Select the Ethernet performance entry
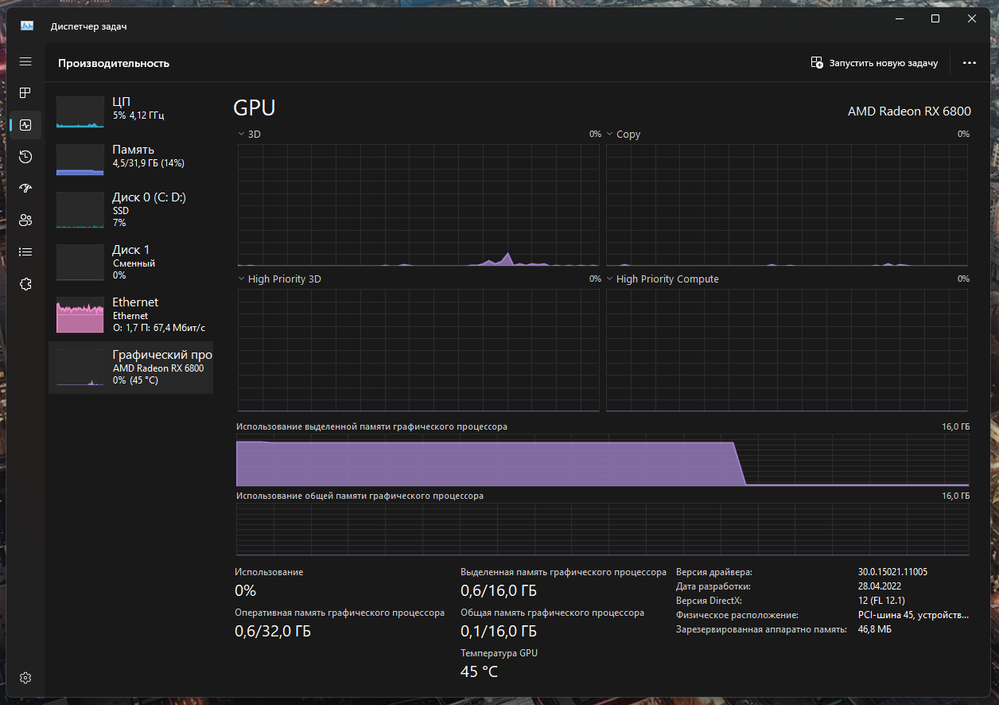This screenshot has width=999, height=705. (x=131, y=315)
